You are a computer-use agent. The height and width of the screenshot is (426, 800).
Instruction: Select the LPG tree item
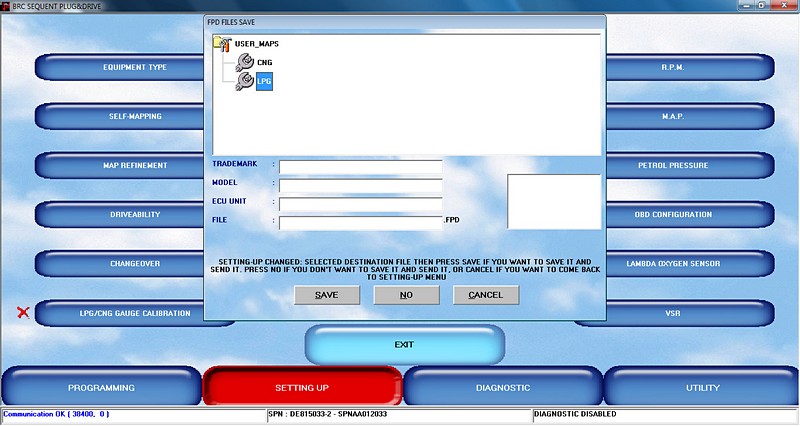264,81
